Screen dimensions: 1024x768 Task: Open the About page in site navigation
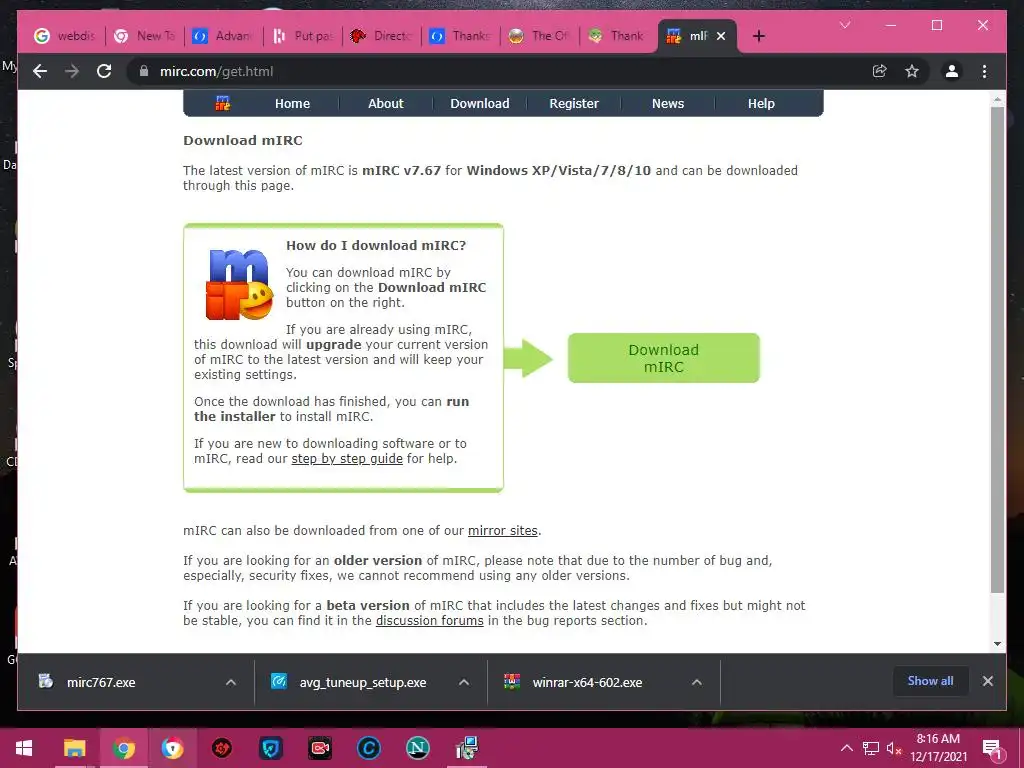[x=385, y=103]
